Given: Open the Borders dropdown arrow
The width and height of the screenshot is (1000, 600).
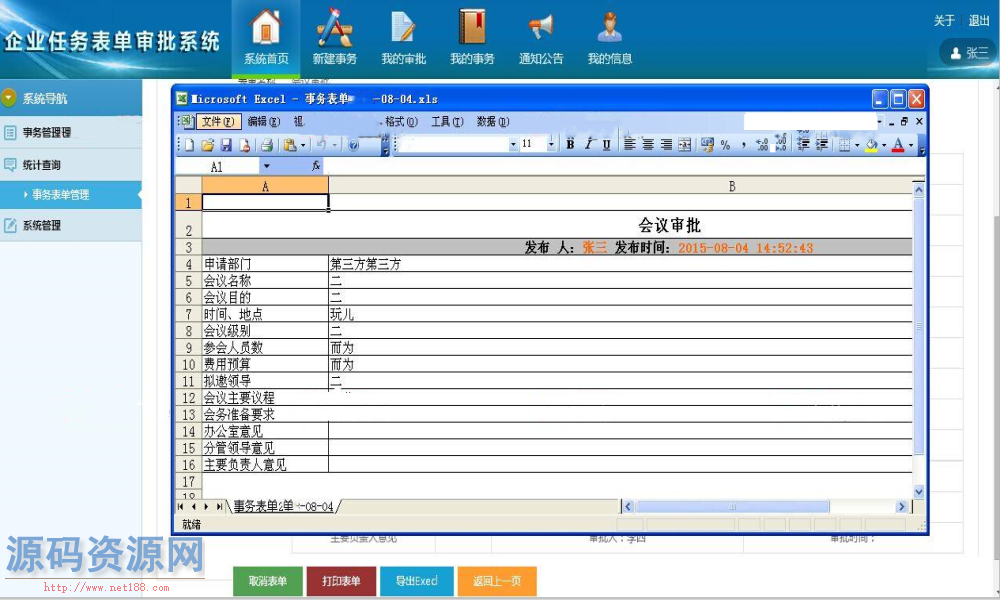Looking at the screenshot, I should [857, 145].
